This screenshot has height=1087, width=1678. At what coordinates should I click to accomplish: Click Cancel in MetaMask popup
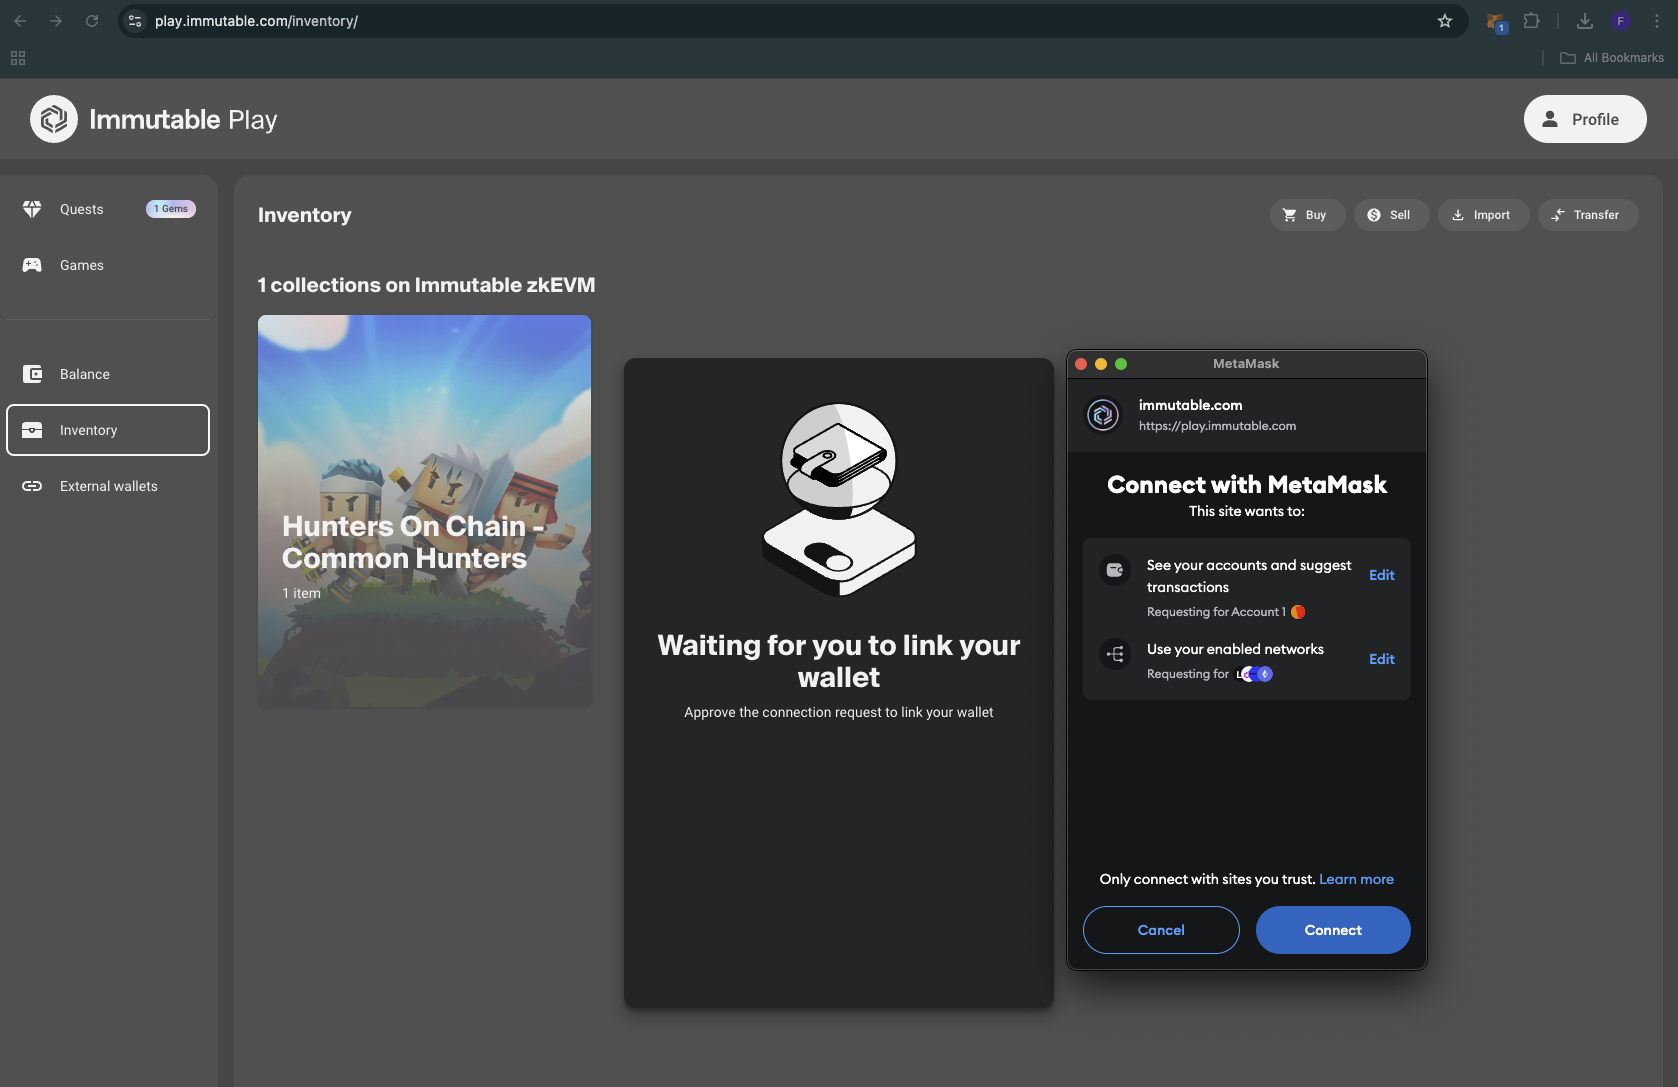pyautogui.click(x=1161, y=930)
